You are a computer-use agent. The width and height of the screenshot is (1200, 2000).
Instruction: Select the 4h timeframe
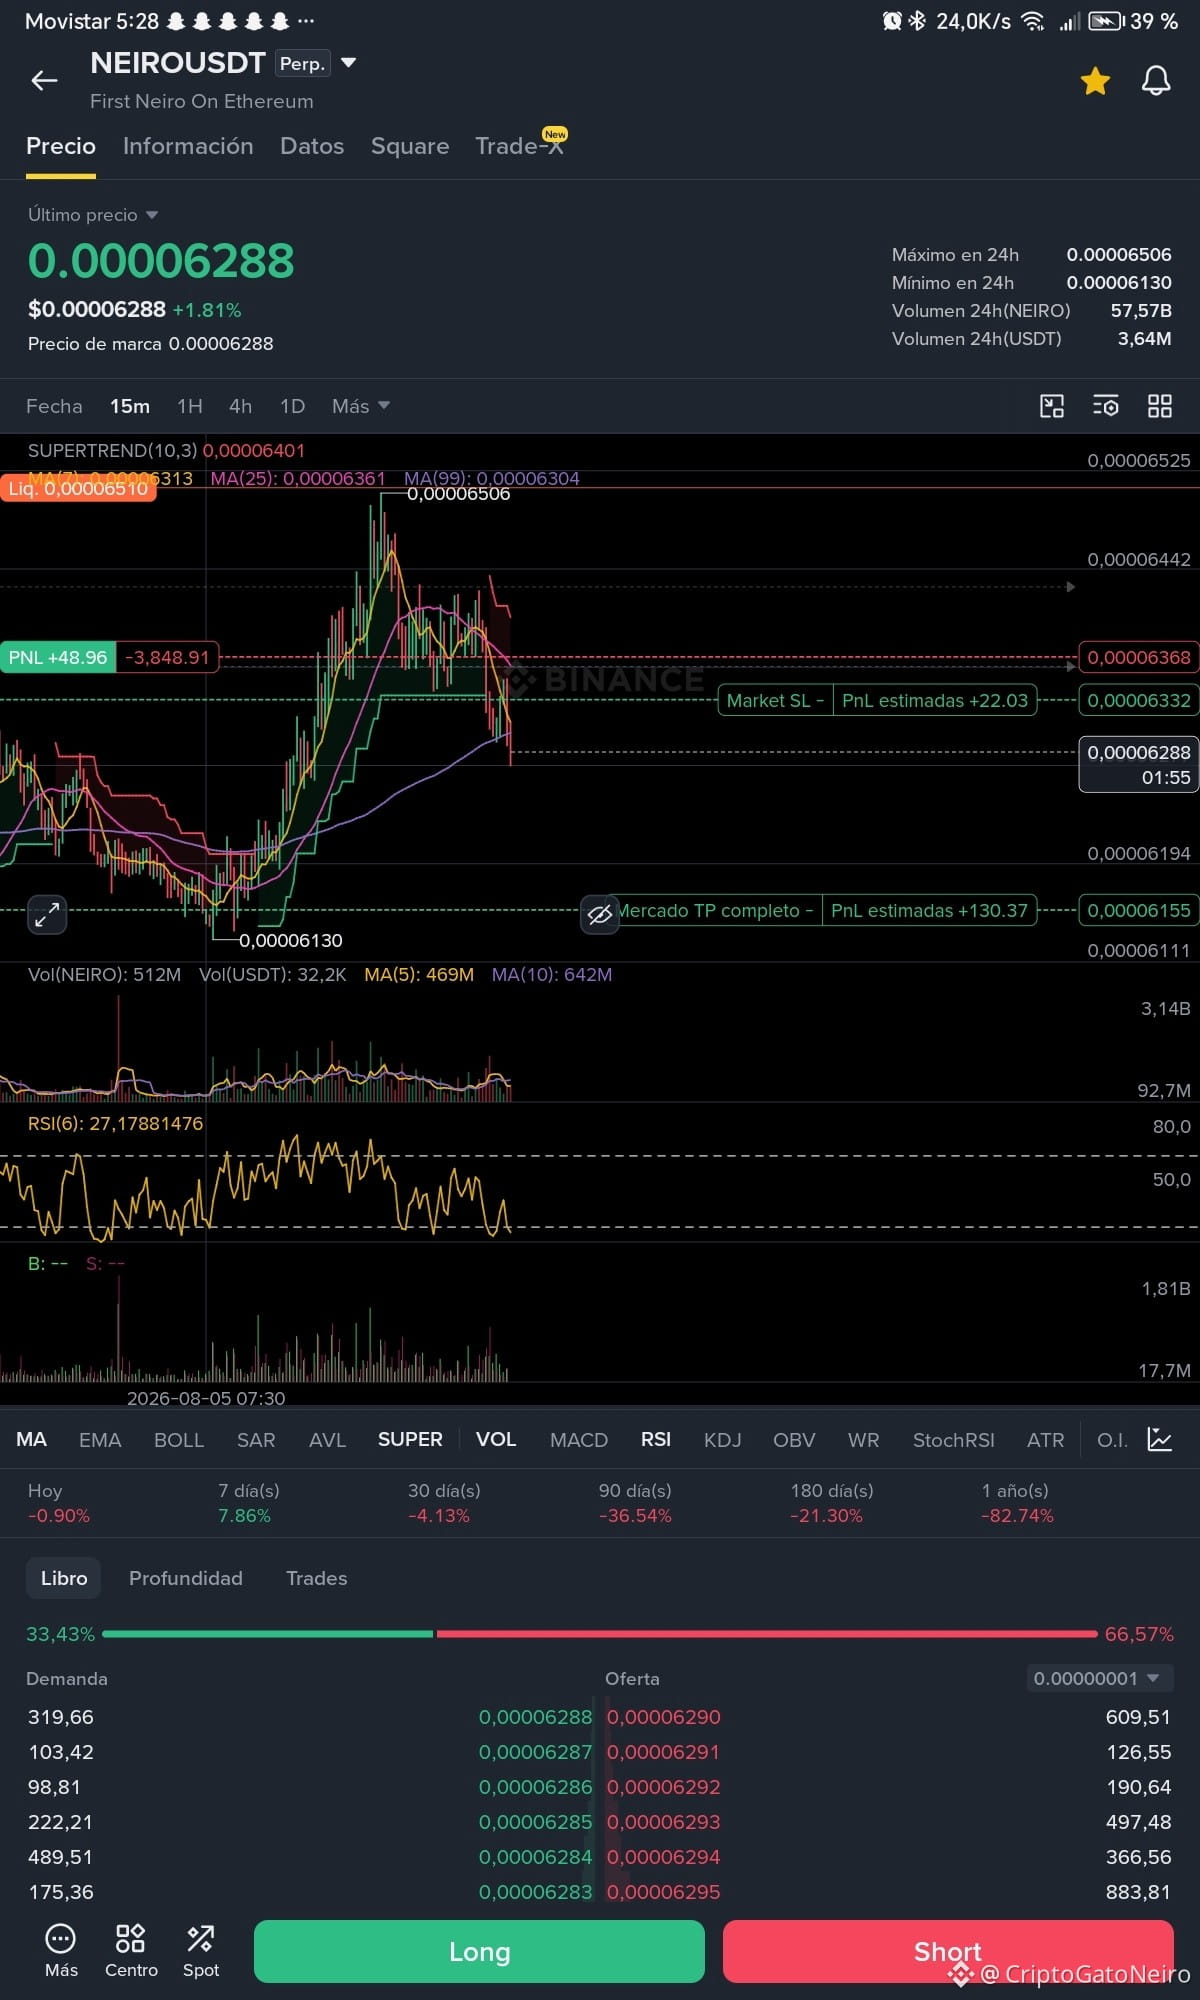coord(240,406)
